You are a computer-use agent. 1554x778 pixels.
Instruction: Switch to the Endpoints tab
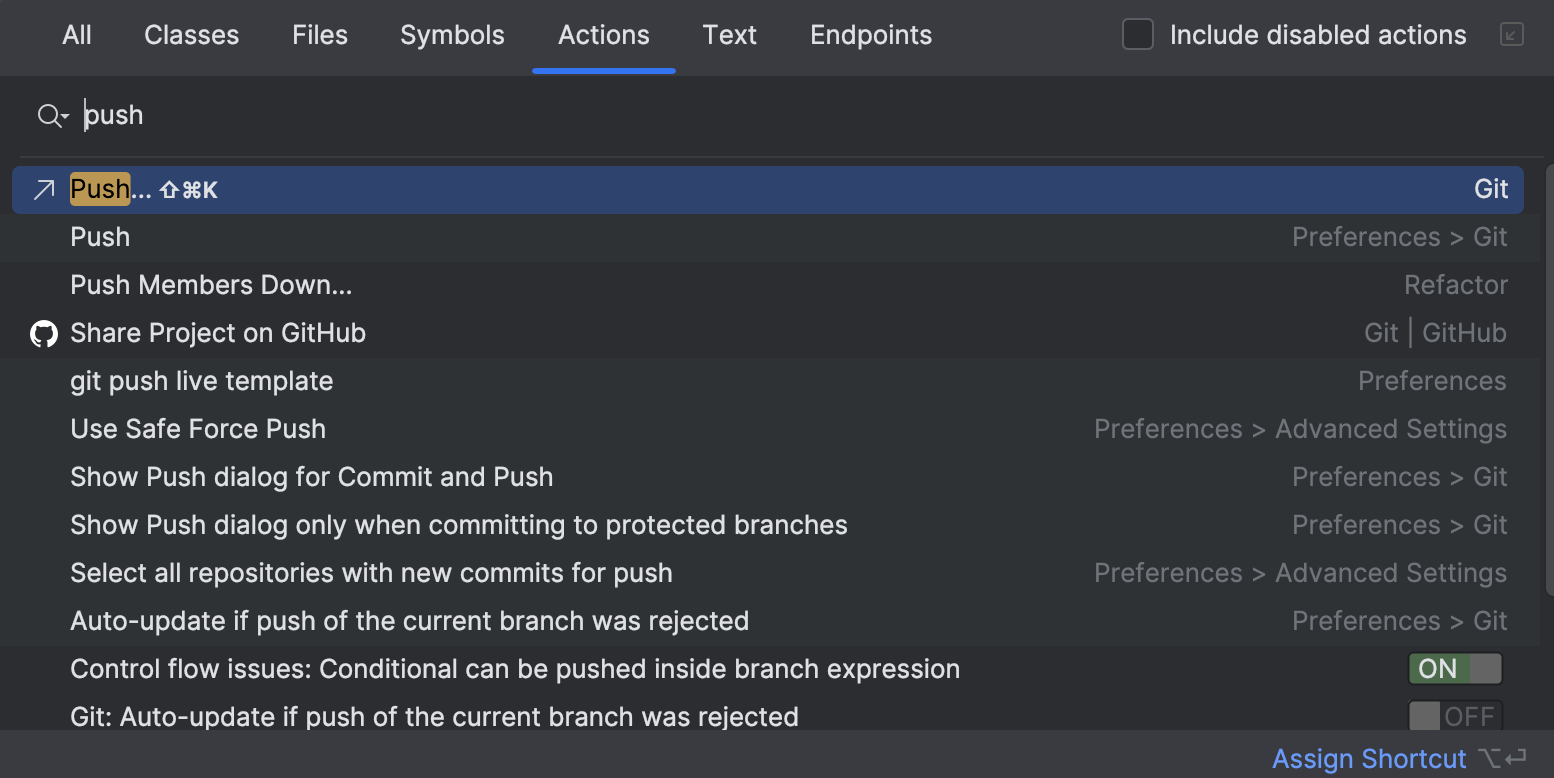(870, 34)
